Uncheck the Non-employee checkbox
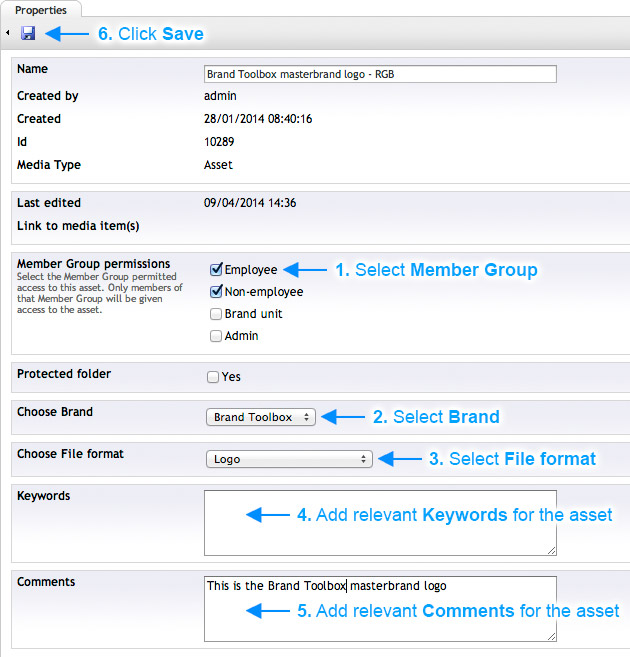 (216, 292)
